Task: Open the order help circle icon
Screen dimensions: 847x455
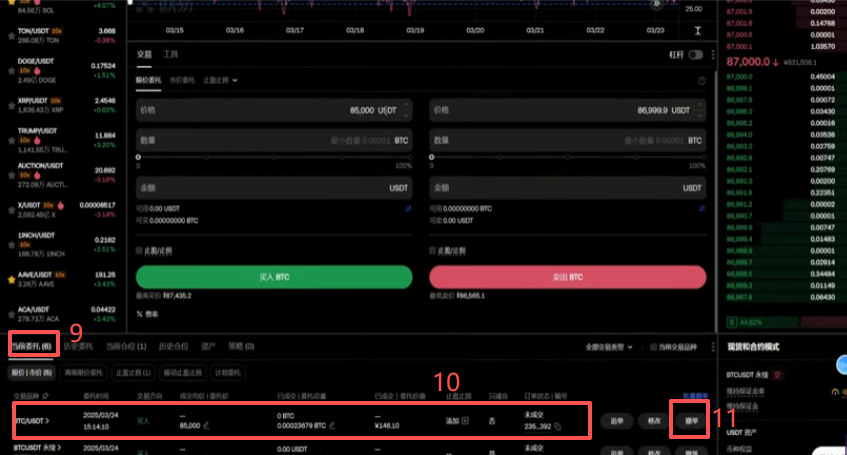Action: pyautogui.click(x=702, y=81)
